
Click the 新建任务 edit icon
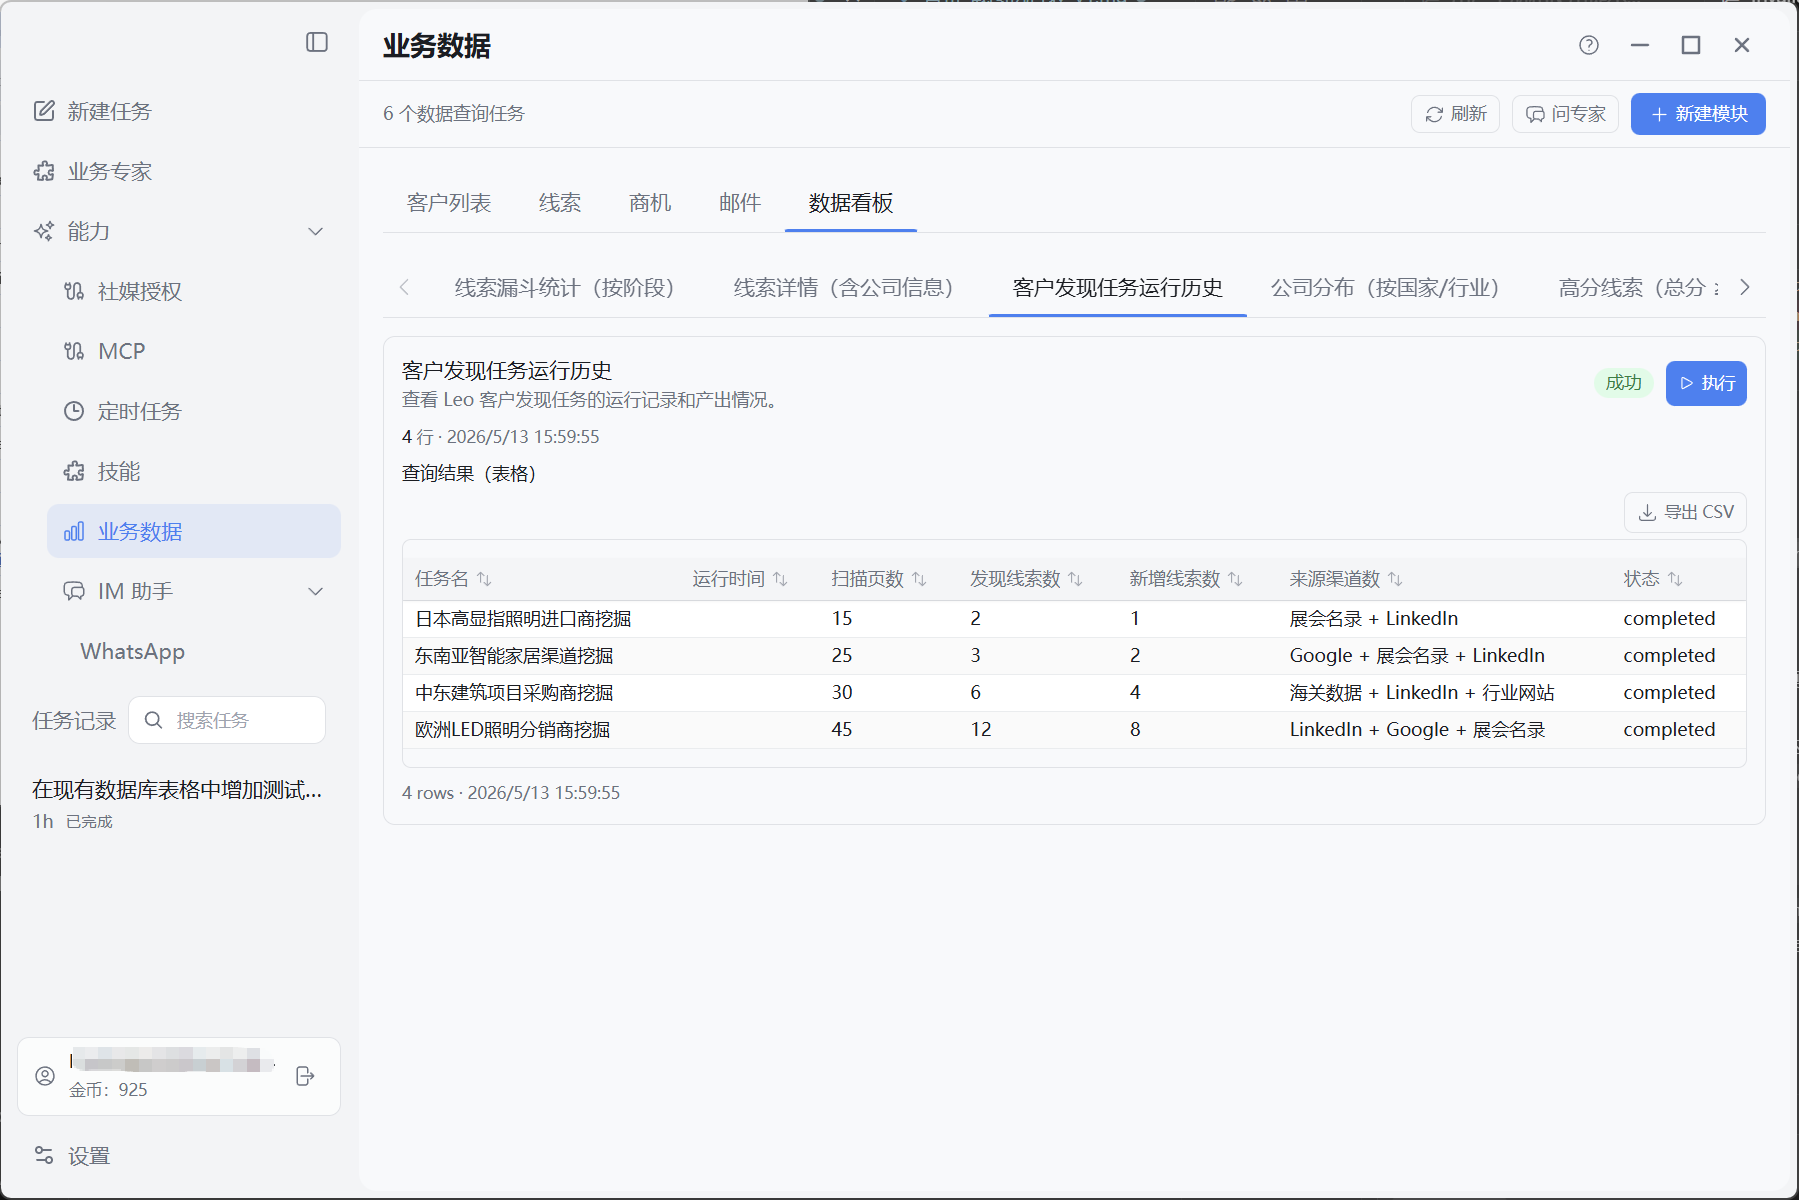tap(44, 111)
